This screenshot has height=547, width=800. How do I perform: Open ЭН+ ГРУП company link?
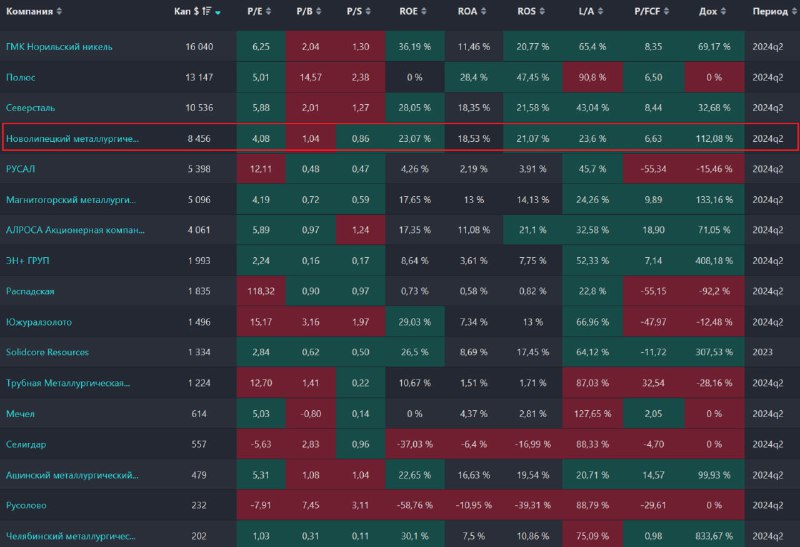click(x=28, y=261)
